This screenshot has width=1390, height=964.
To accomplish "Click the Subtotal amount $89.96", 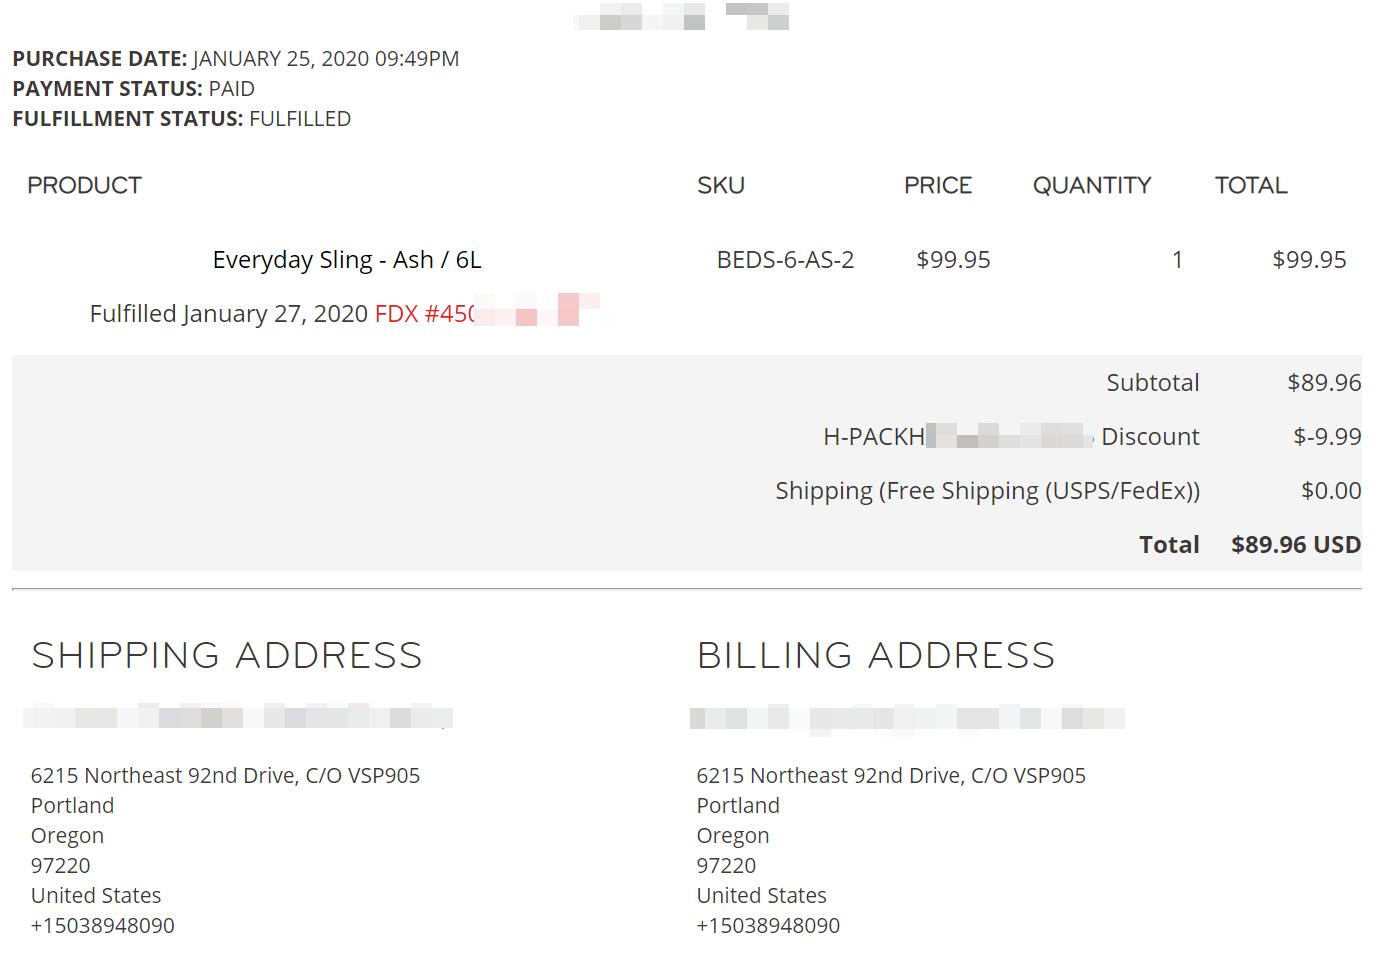I will pos(1323,383).
